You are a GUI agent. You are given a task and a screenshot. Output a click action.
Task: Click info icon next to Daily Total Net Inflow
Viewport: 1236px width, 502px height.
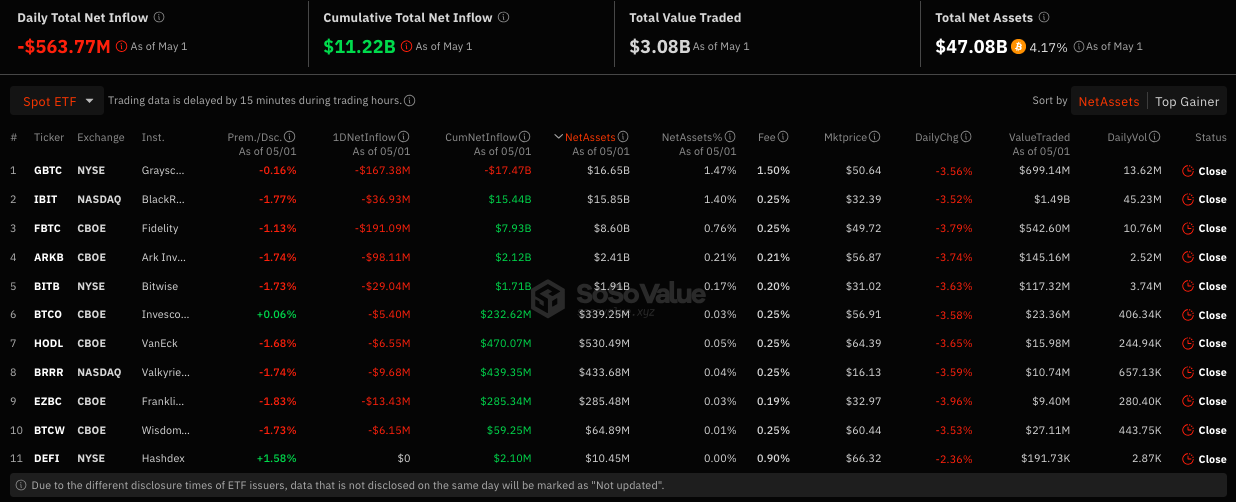(x=160, y=17)
